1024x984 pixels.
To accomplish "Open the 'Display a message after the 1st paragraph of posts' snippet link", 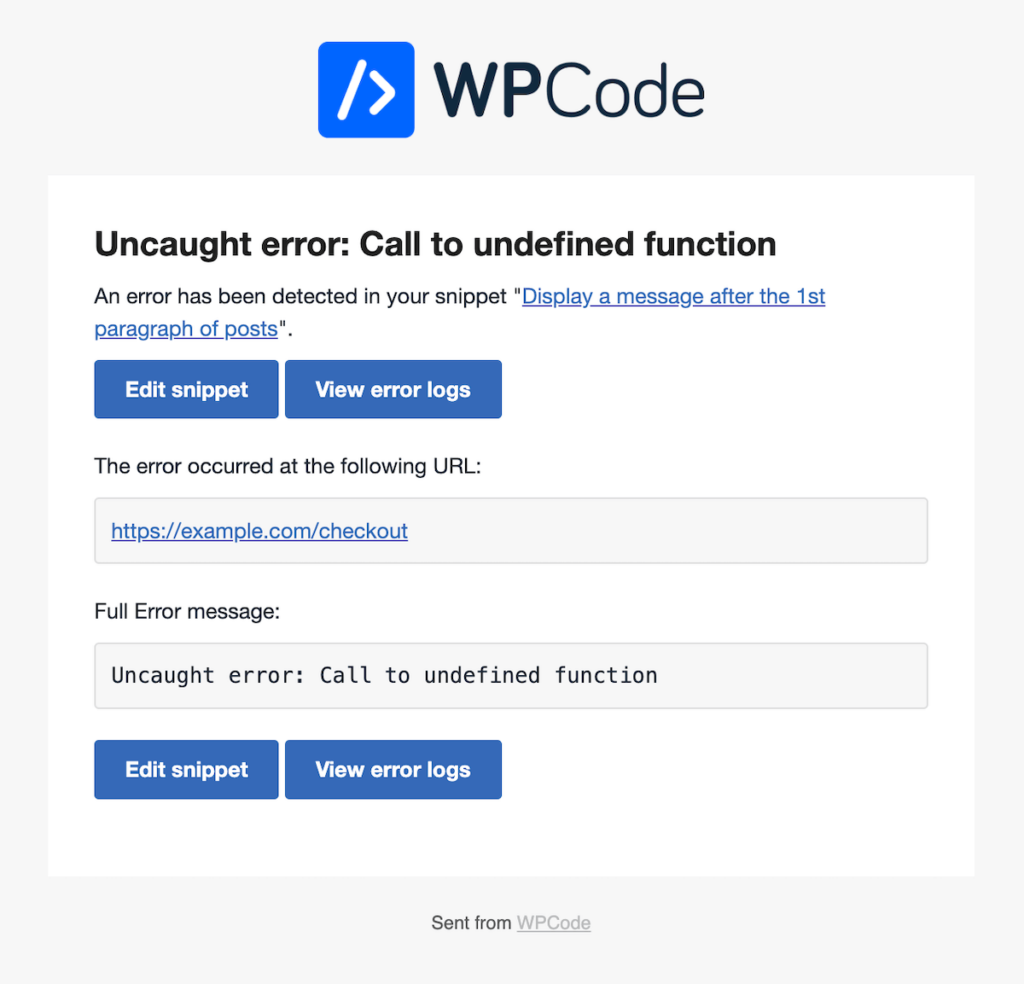I will point(672,296).
